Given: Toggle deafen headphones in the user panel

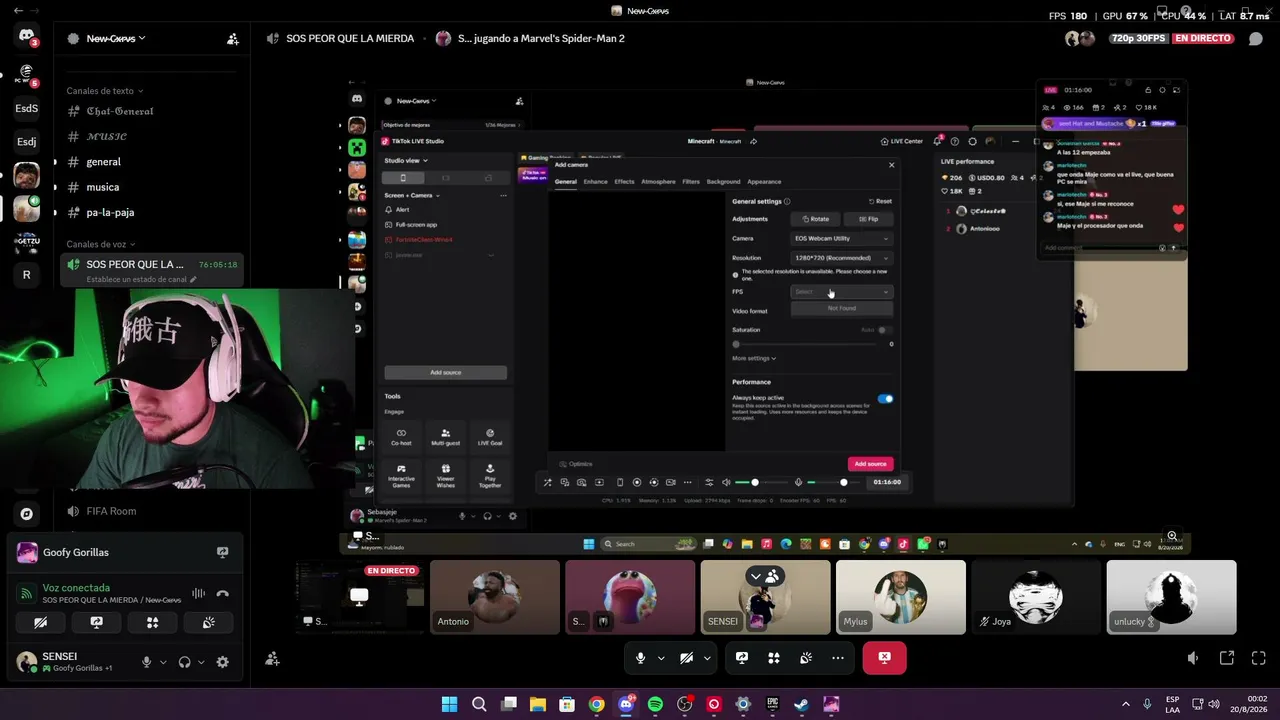Looking at the screenshot, I should [x=184, y=662].
